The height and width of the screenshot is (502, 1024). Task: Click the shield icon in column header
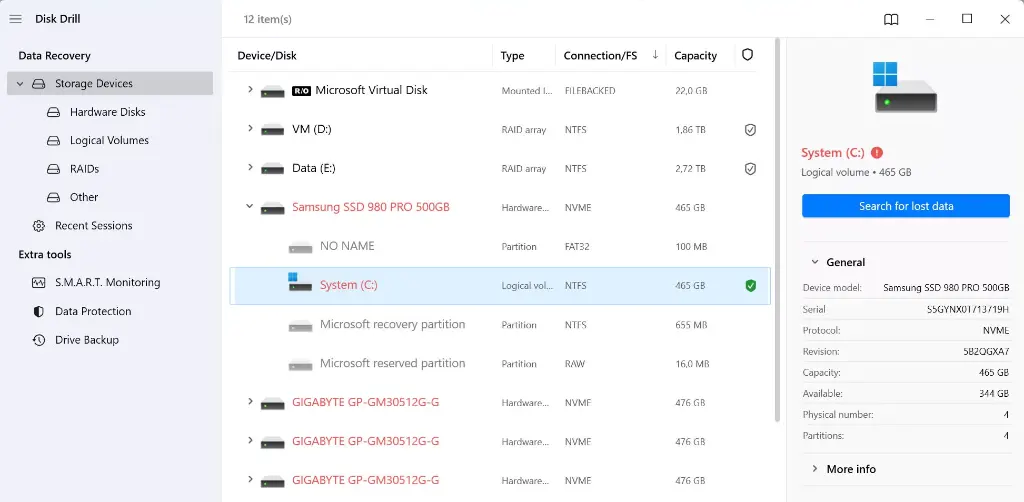747,55
